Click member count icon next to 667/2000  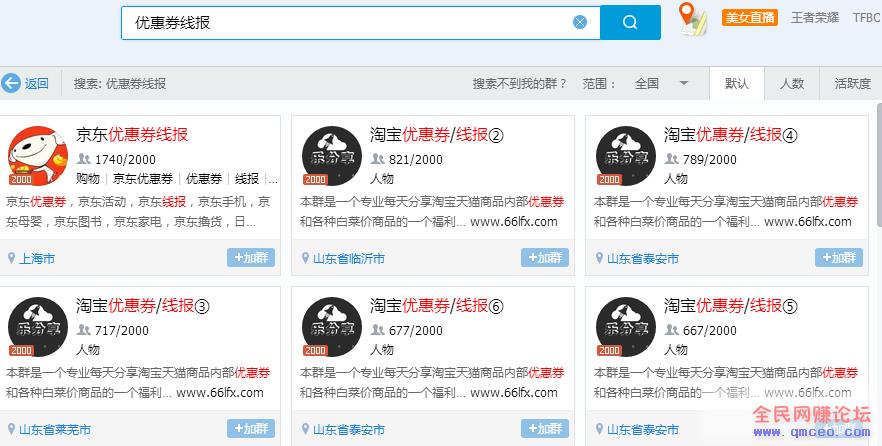point(672,330)
